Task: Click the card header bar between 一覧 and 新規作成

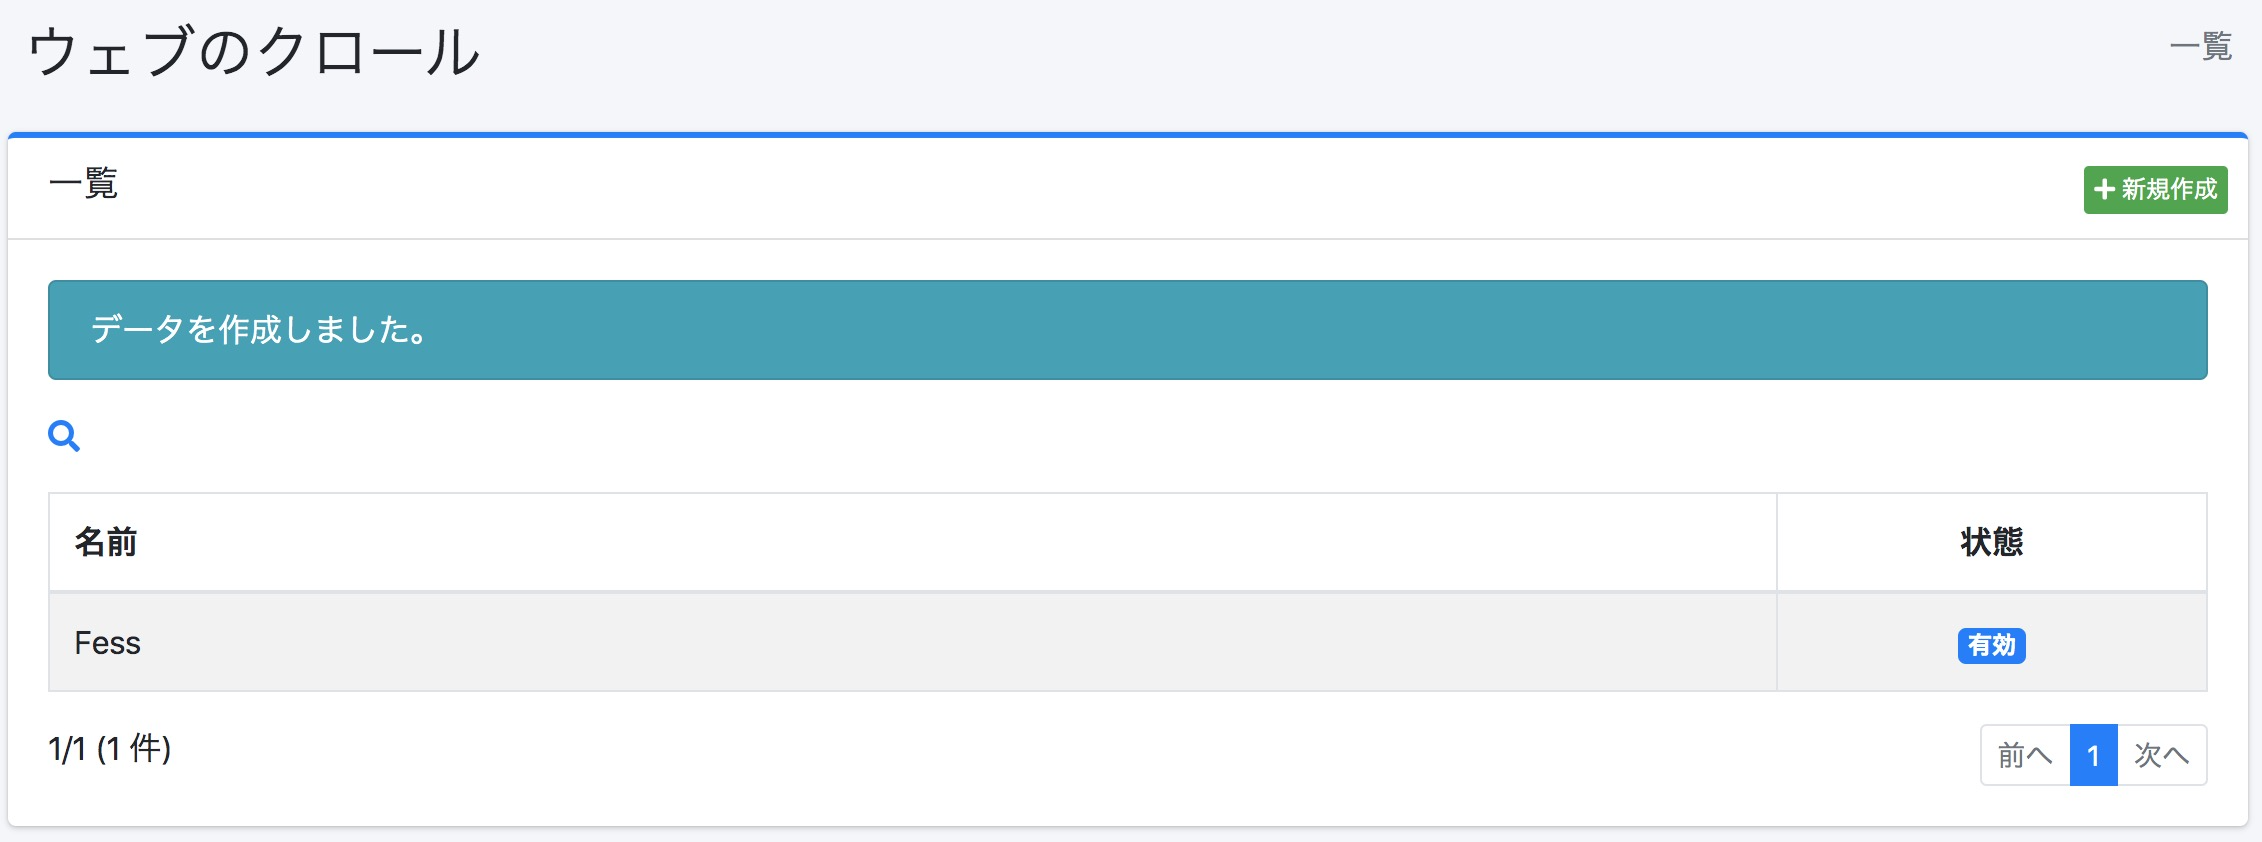Action: [x=1100, y=188]
